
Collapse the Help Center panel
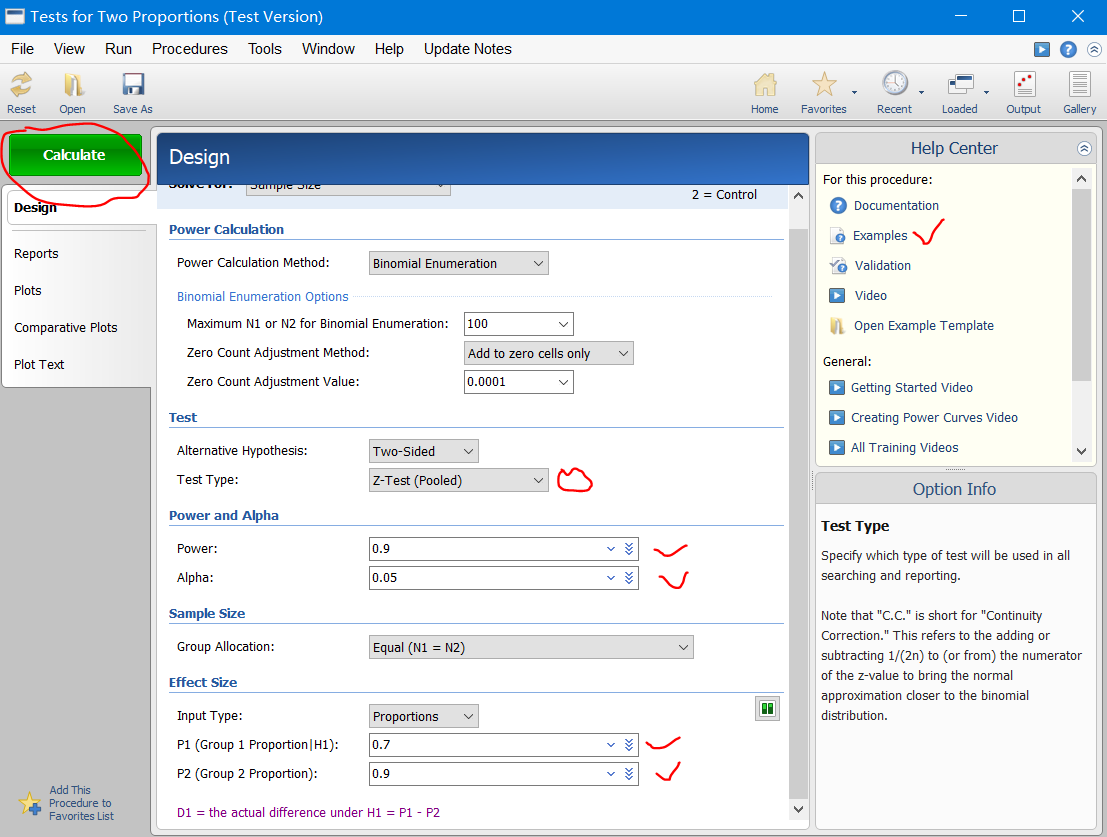click(x=1084, y=148)
